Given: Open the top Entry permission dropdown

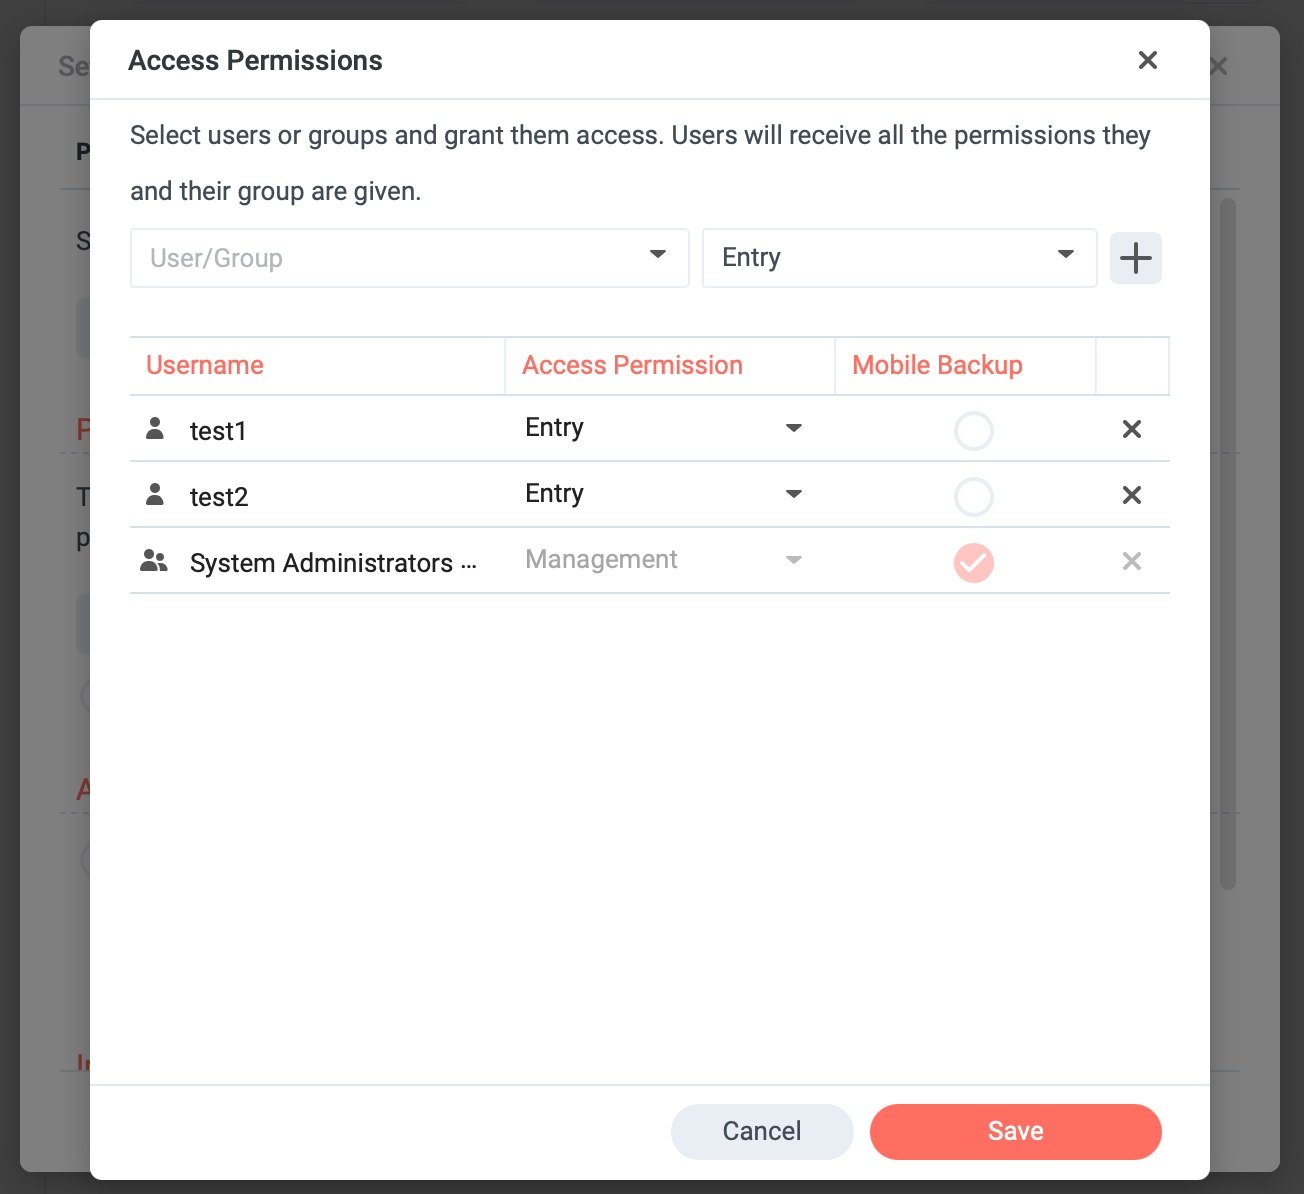Looking at the screenshot, I should click(900, 258).
